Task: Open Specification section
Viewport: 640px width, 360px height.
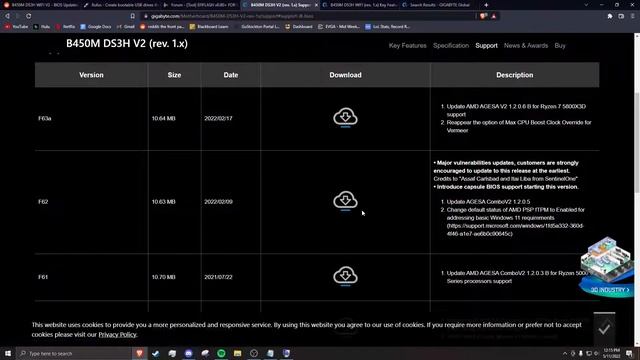Action: (x=451, y=46)
